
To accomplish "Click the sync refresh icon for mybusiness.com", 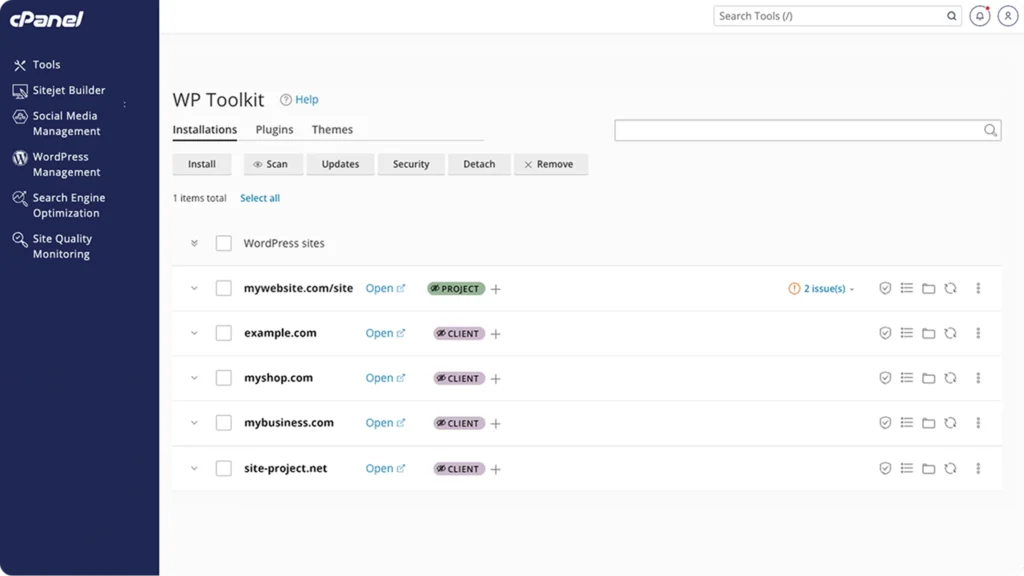I will pyautogui.click(x=950, y=423).
